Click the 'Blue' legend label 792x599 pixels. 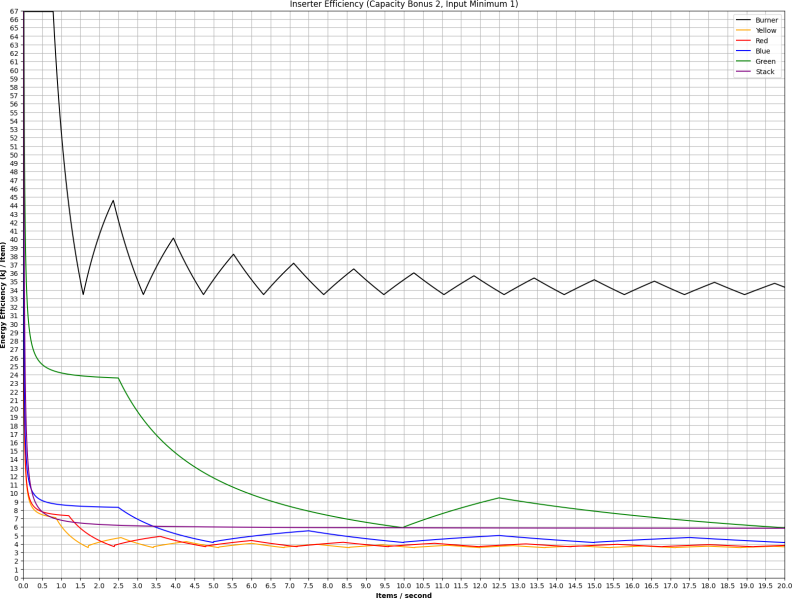click(763, 51)
